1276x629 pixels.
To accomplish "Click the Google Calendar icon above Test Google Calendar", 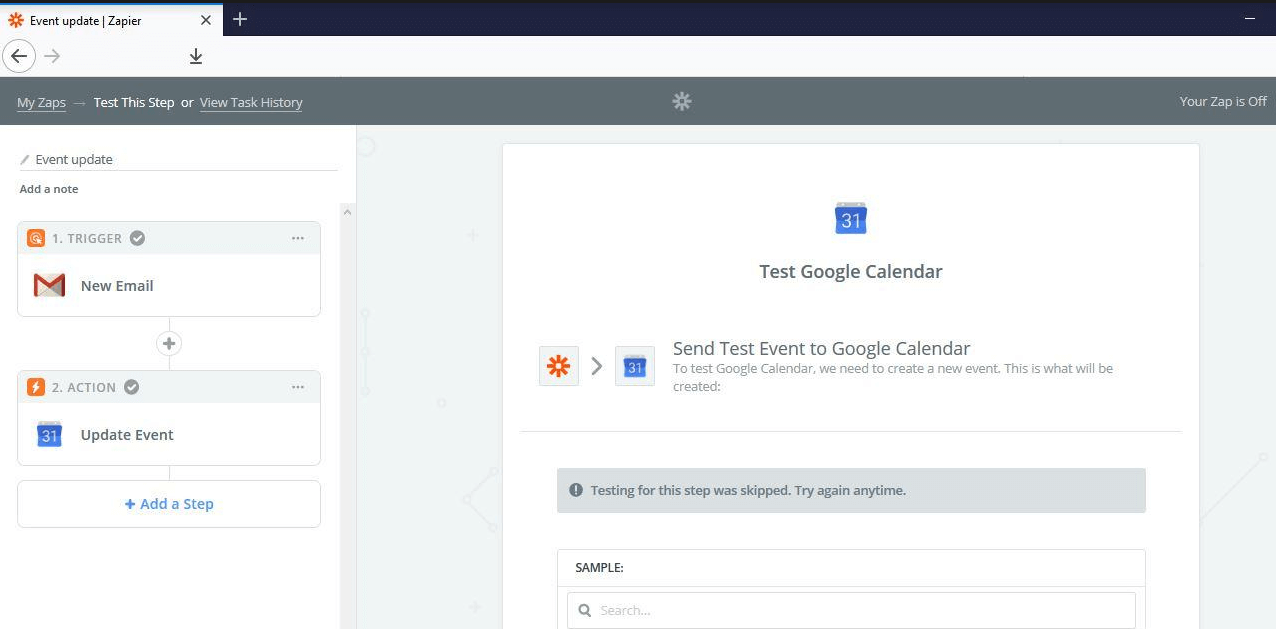I will point(850,218).
